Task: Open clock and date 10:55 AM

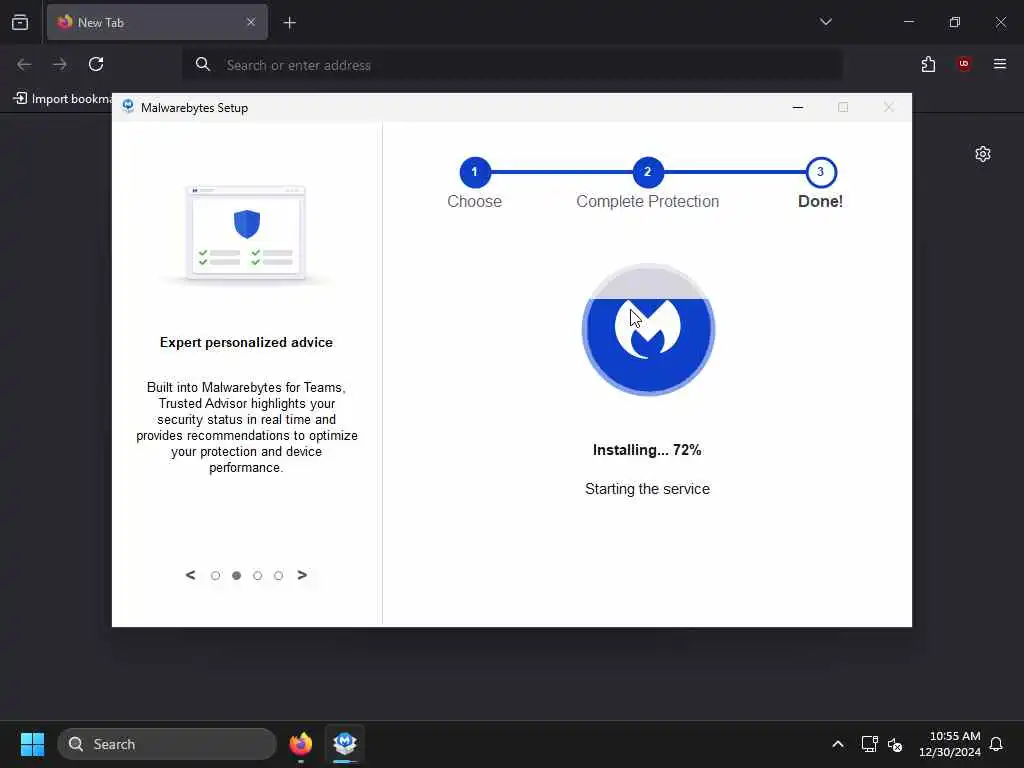Action: click(950, 744)
